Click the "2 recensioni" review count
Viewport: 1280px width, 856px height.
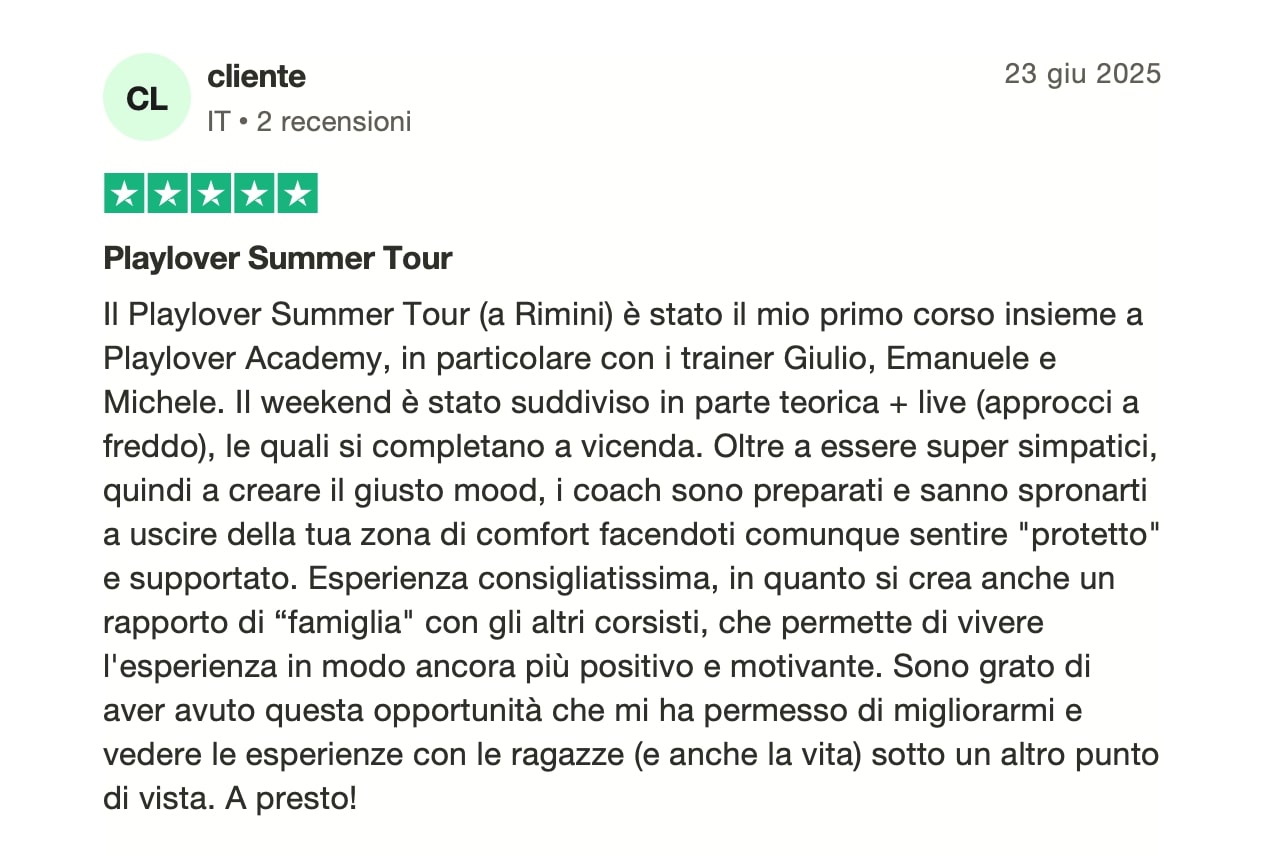tap(334, 122)
